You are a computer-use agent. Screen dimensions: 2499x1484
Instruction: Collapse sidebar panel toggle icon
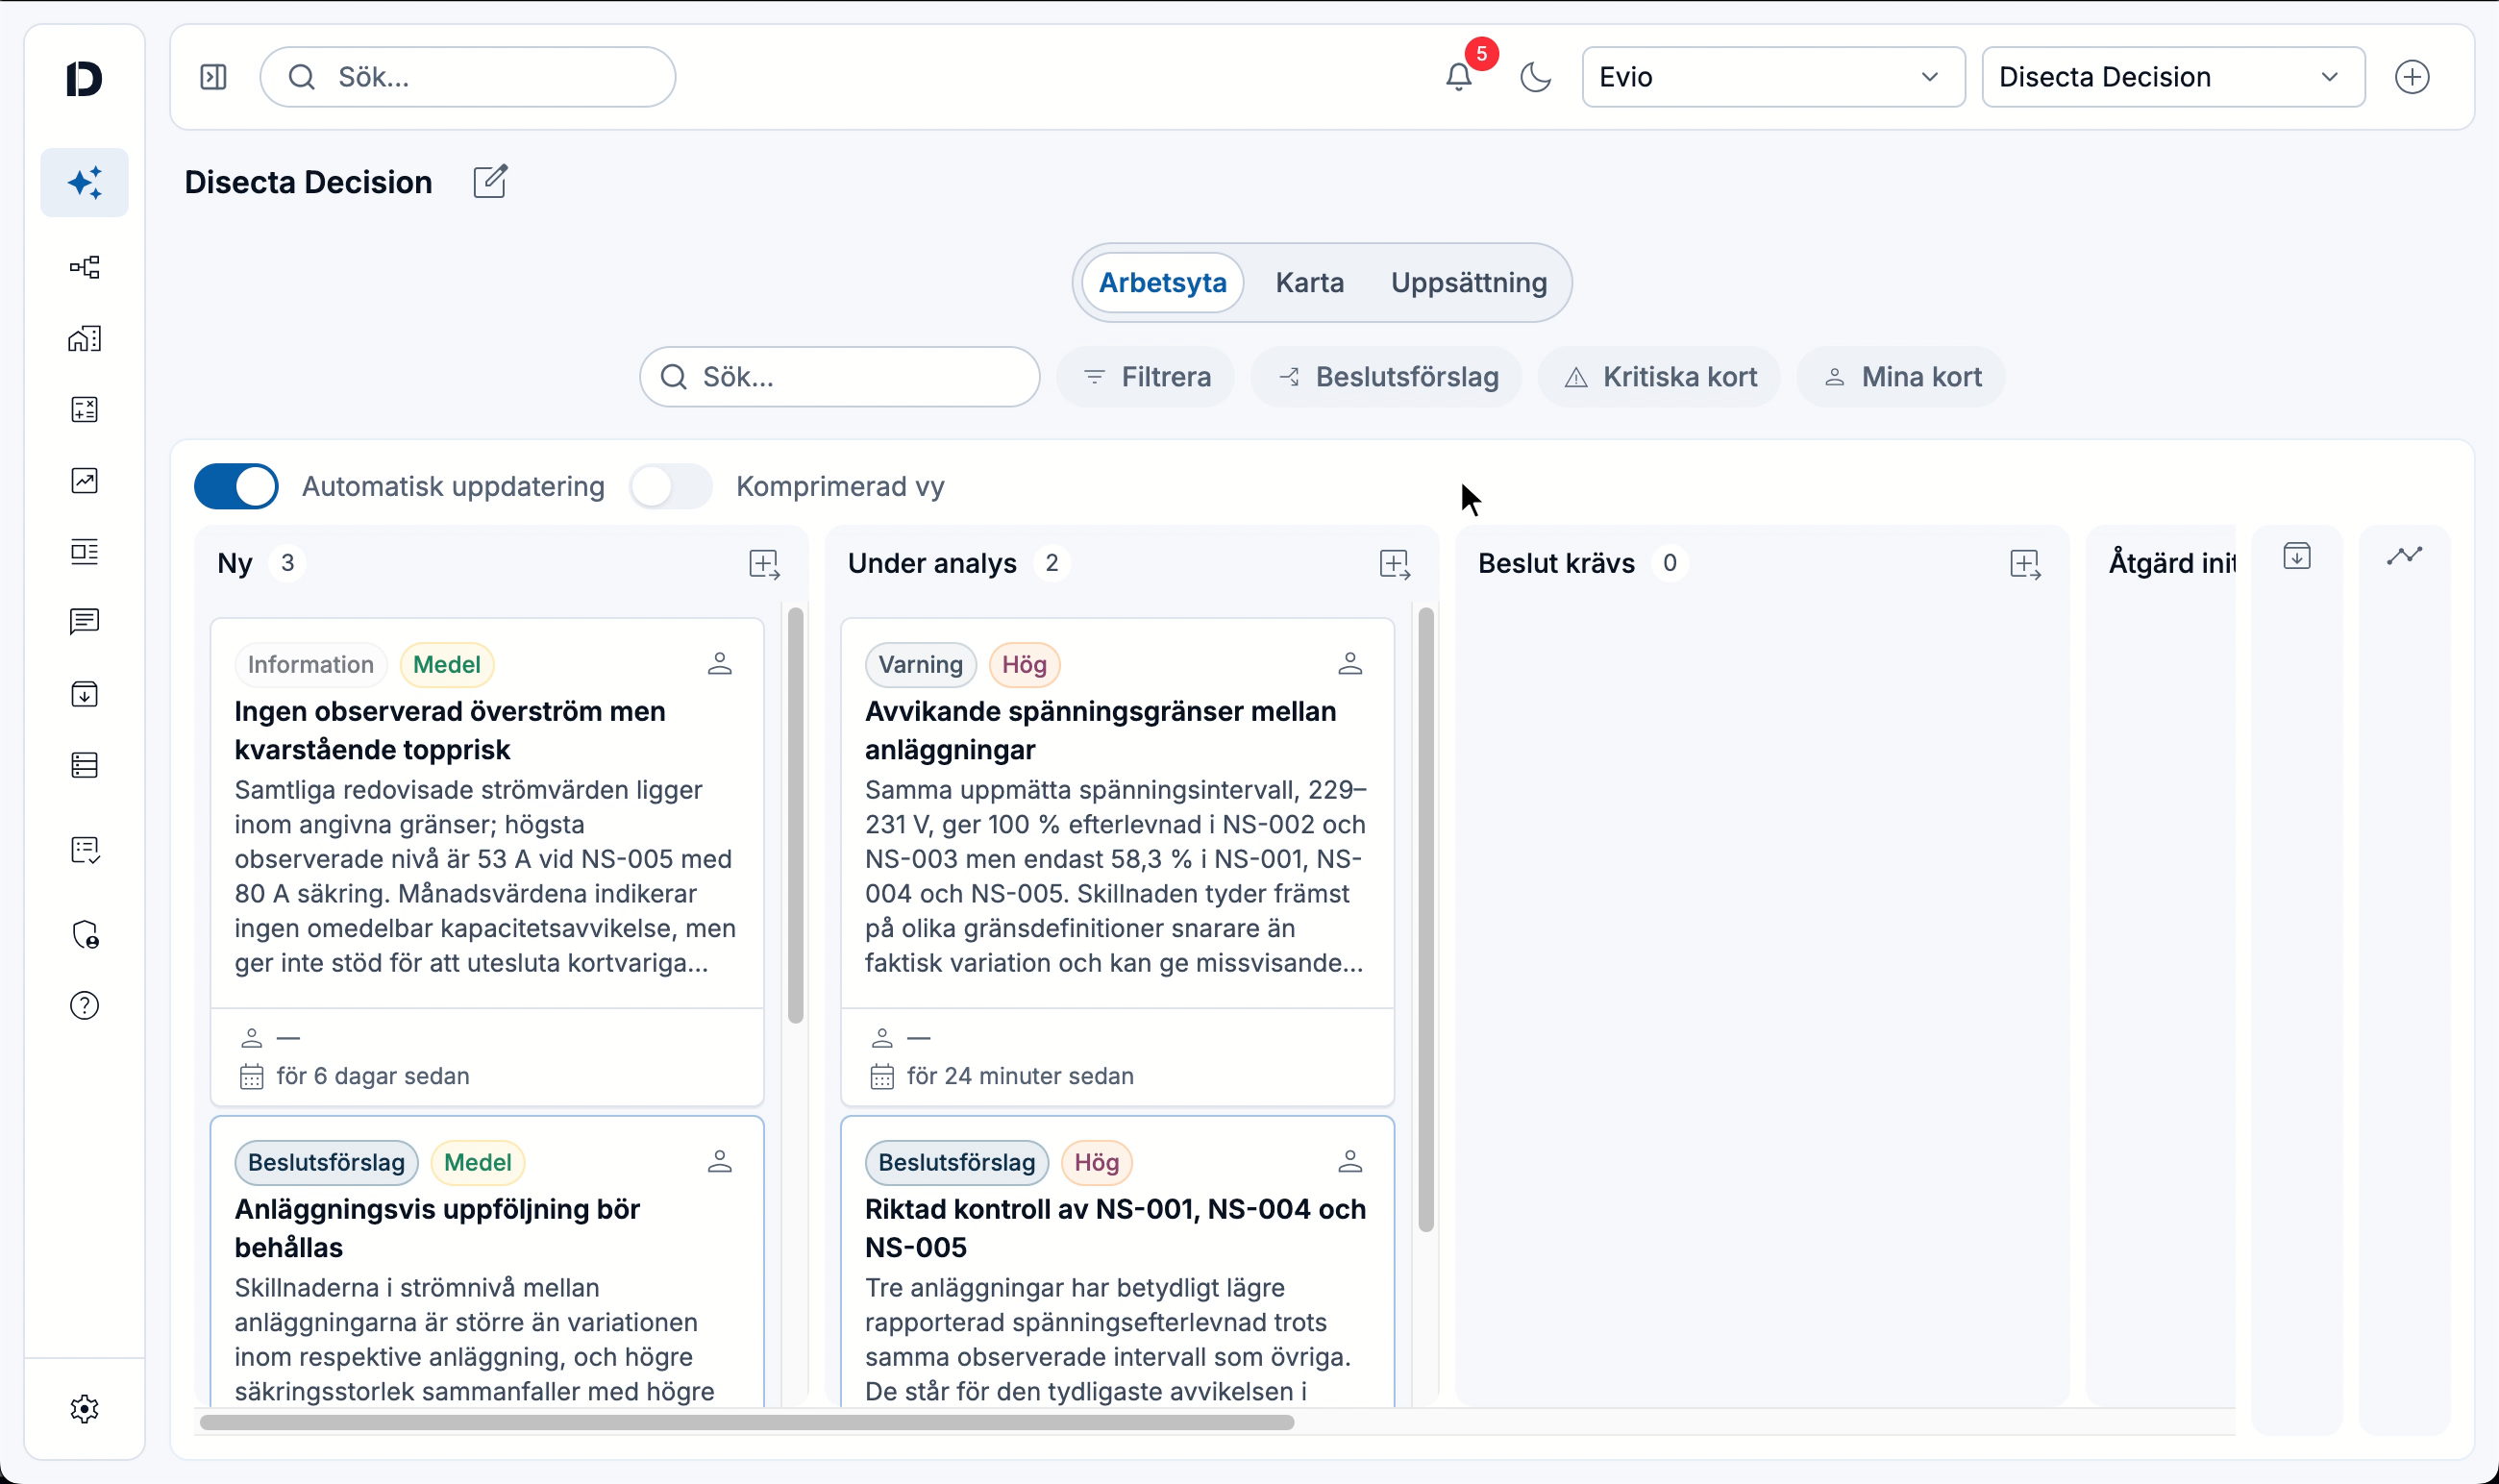pyautogui.click(x=213, y=77)
